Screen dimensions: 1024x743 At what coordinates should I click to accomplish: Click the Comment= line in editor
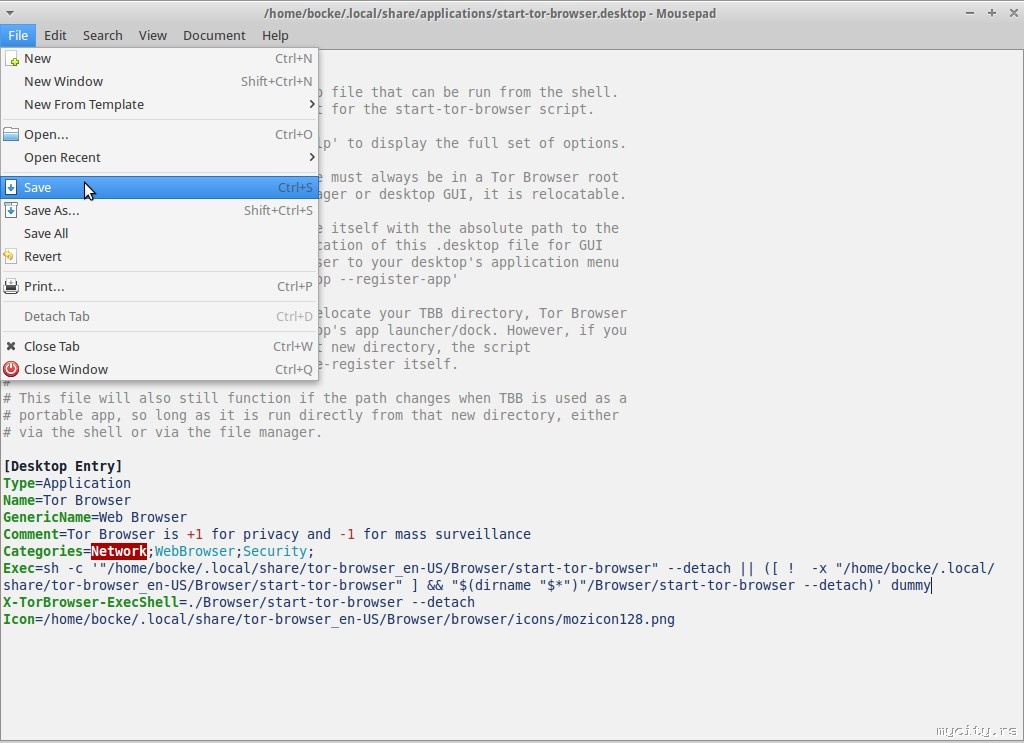(x=266, y=534)
